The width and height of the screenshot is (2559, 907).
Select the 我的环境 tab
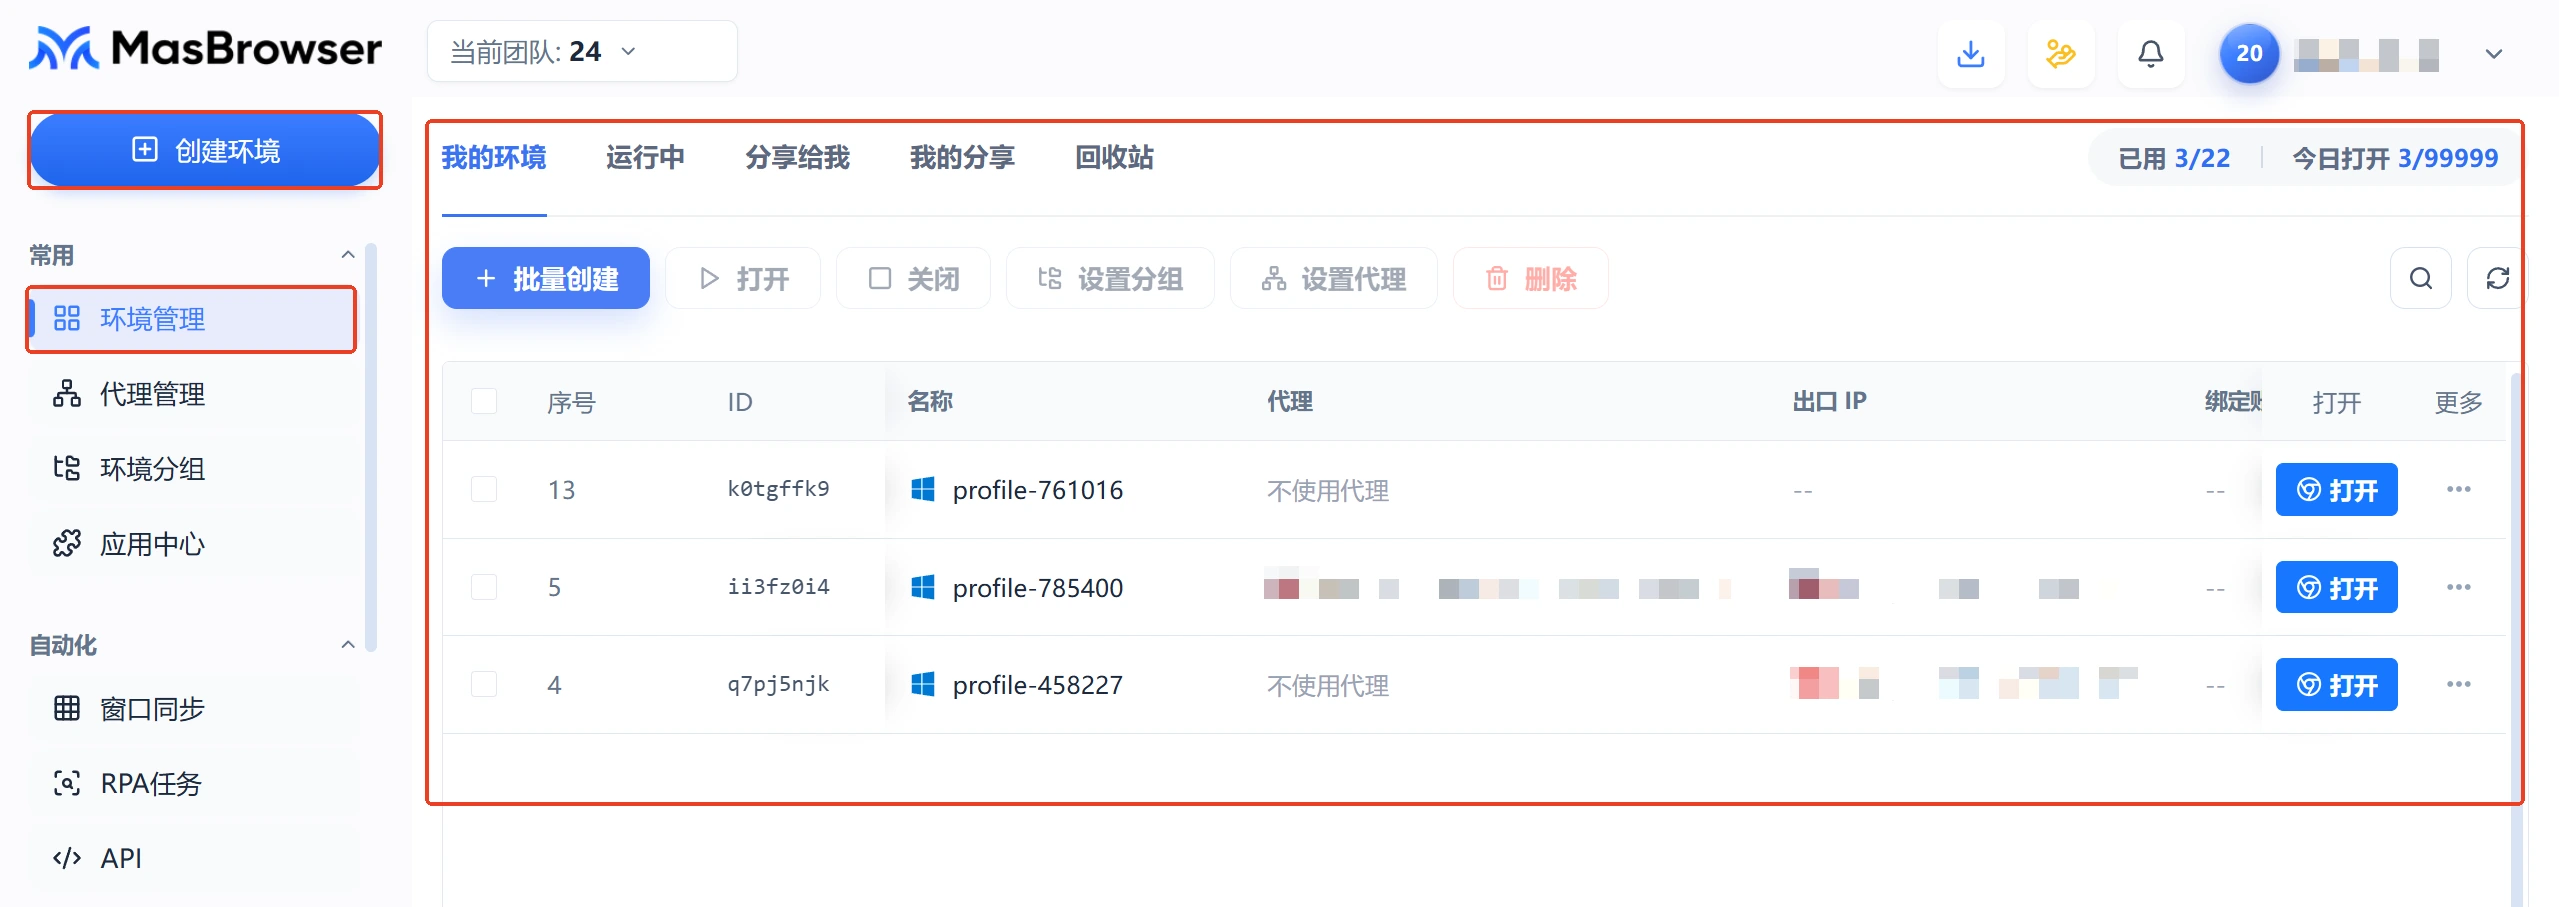pos(494,158)
